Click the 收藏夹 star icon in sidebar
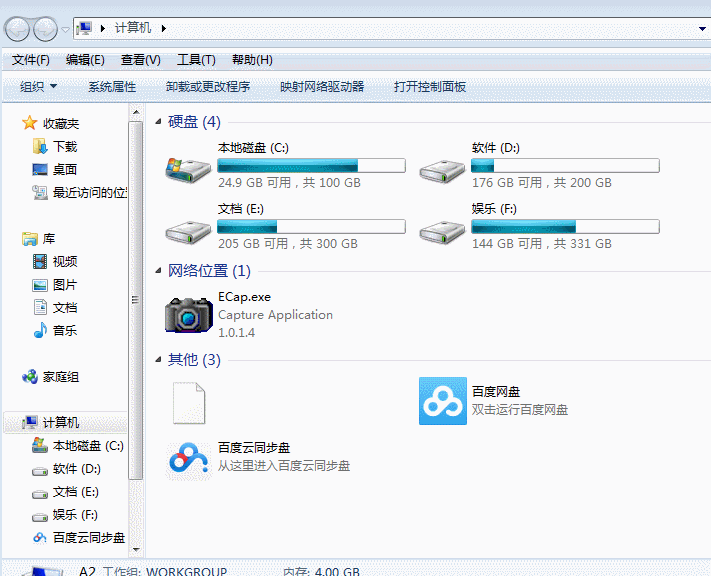 pos(29,123)
